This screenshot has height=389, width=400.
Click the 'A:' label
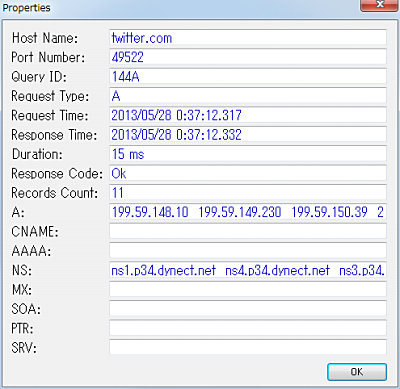click(18, 212)
